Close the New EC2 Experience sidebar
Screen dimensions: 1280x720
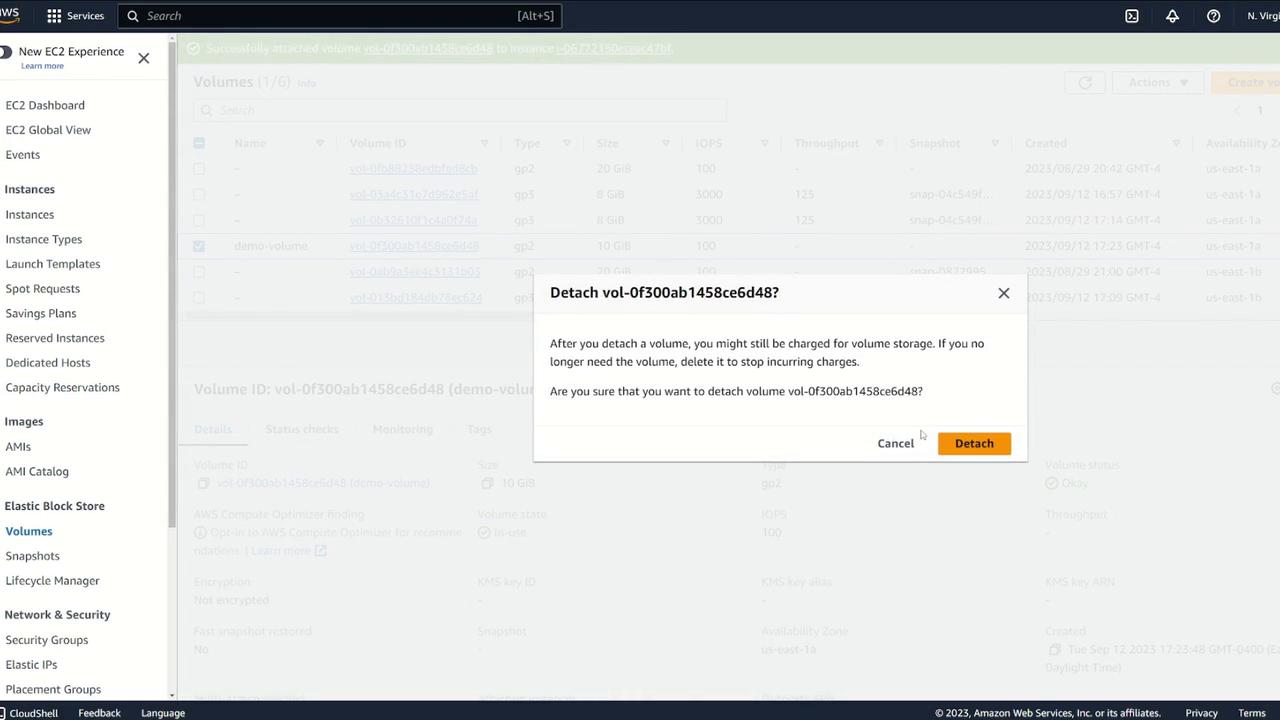click(x=144, y=58)
